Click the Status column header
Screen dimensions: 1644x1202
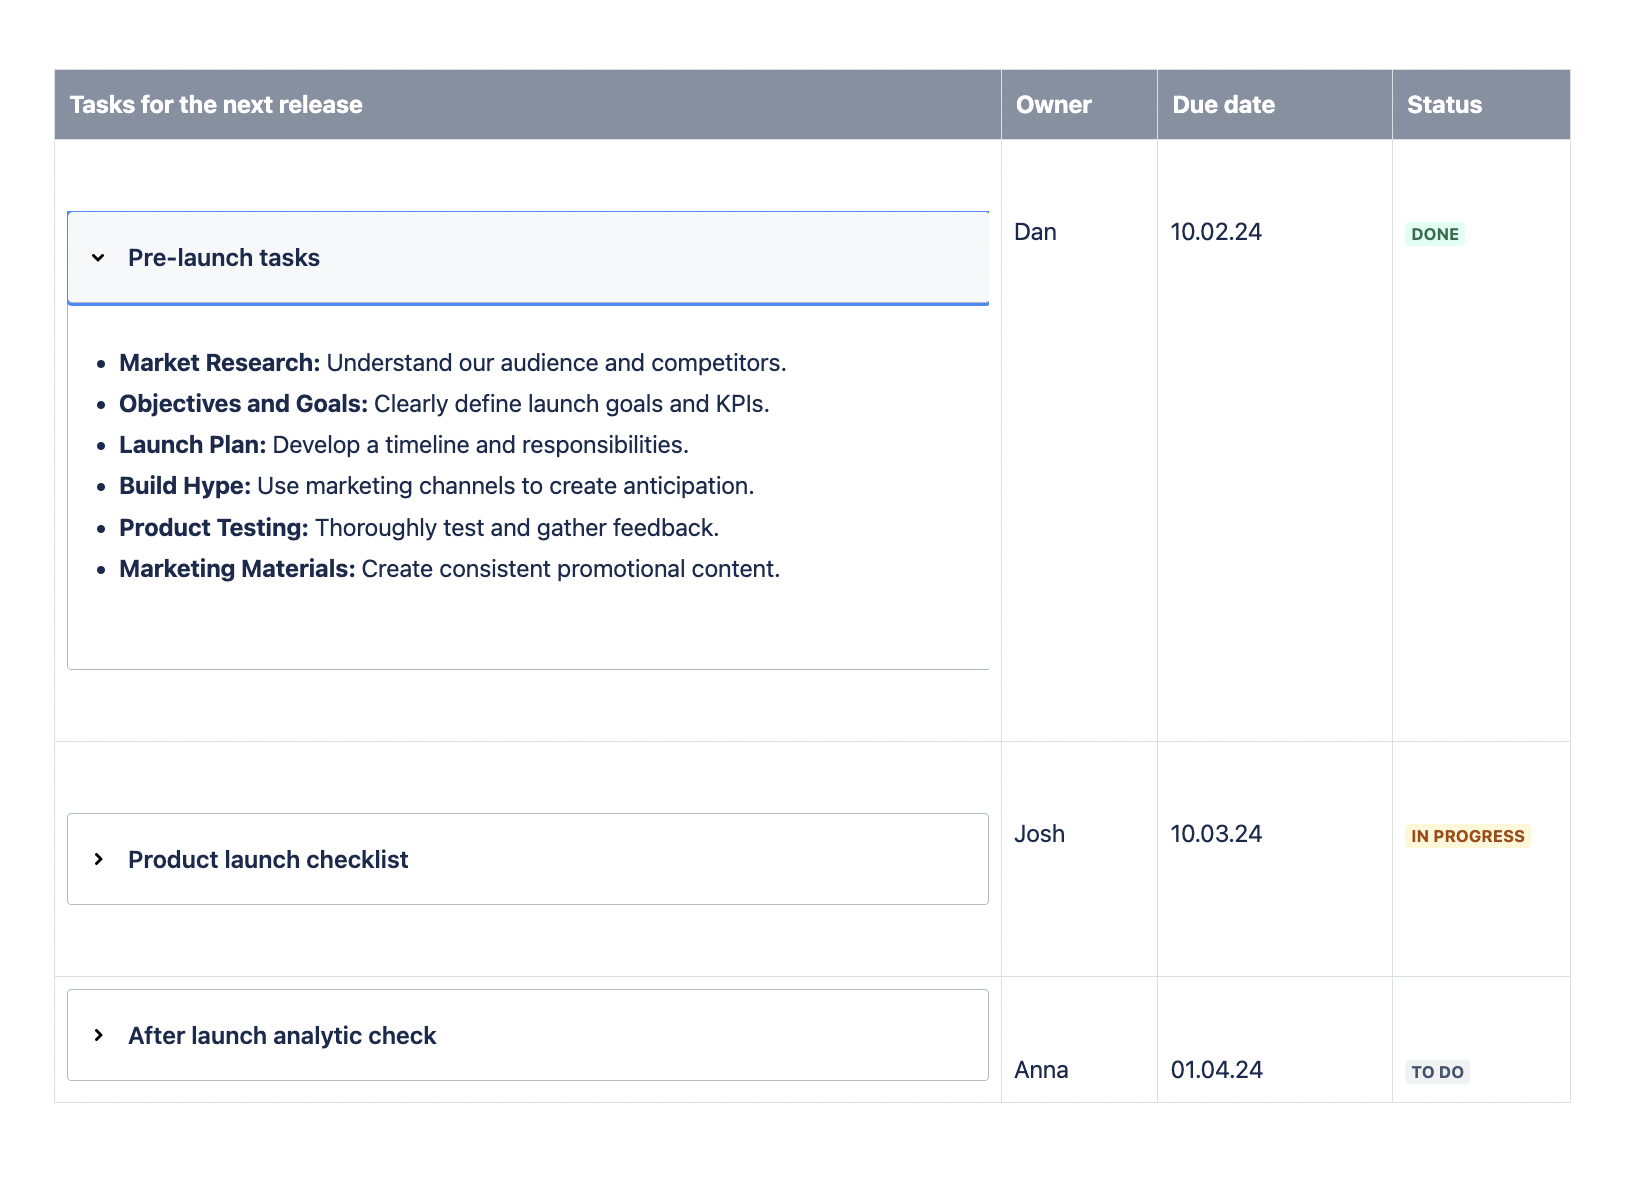[1443, 104]
